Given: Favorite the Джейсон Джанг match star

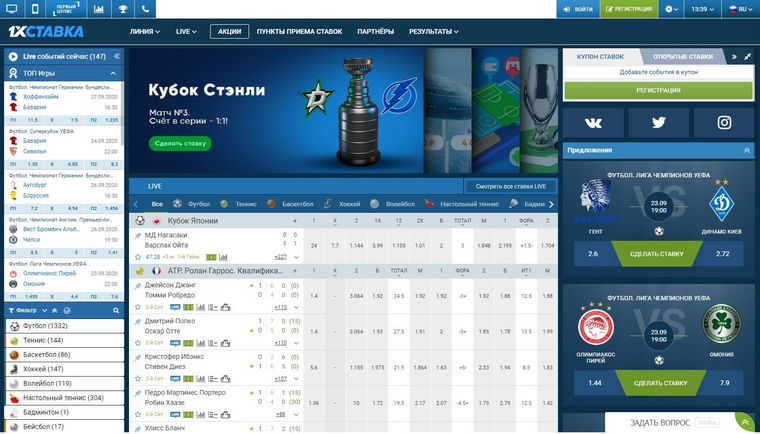Looking at the screenshot, I should (138, 307).
